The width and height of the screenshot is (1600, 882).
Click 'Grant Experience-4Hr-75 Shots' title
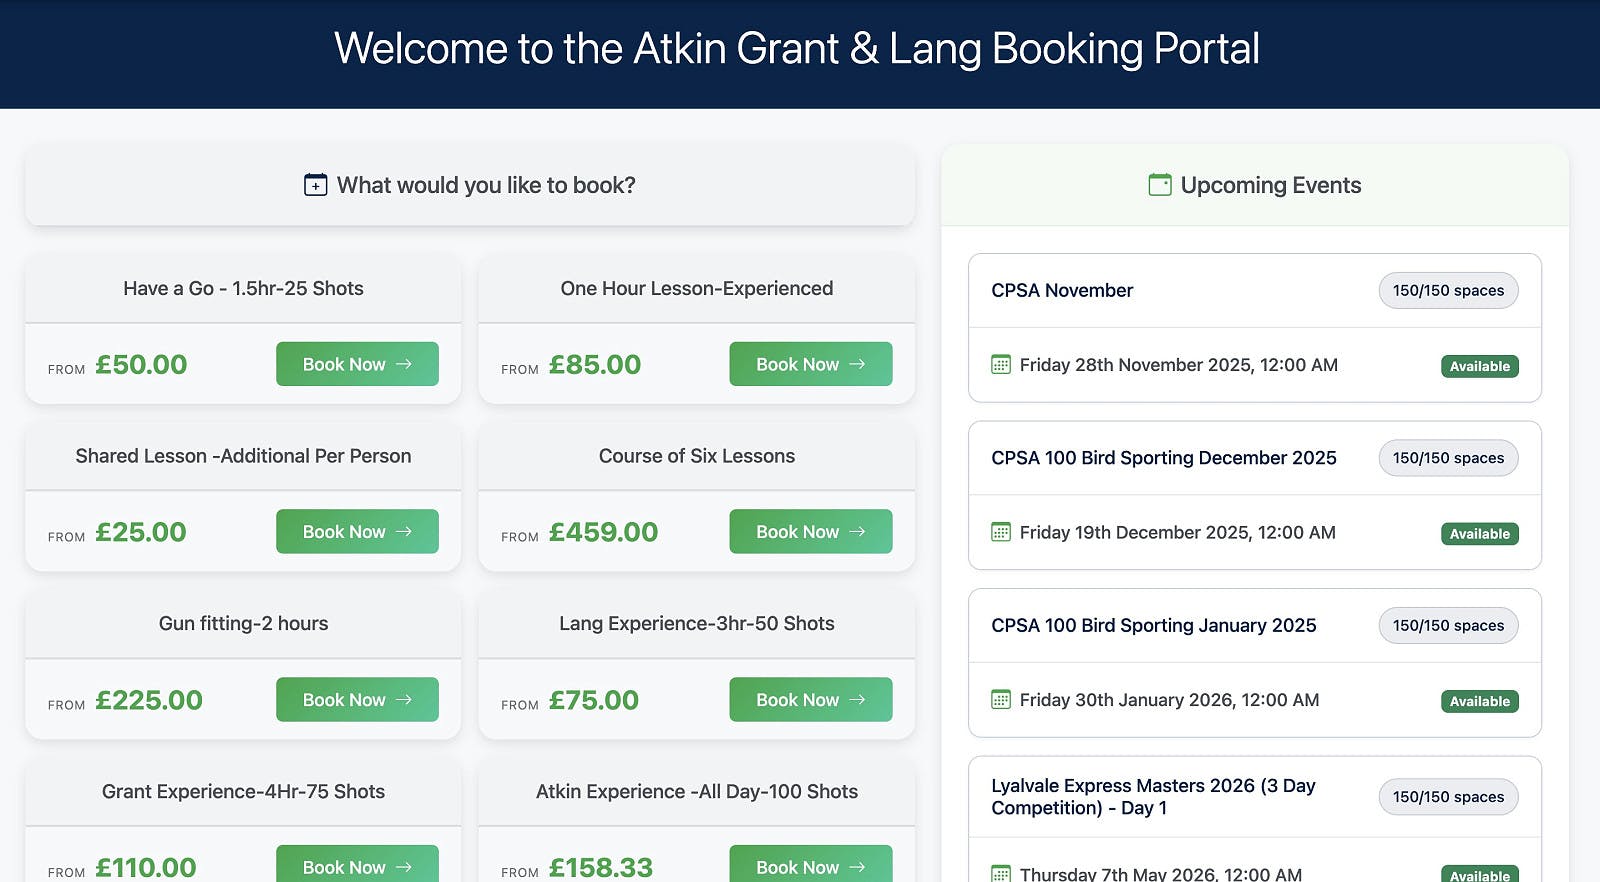click(x=243, y=791)
